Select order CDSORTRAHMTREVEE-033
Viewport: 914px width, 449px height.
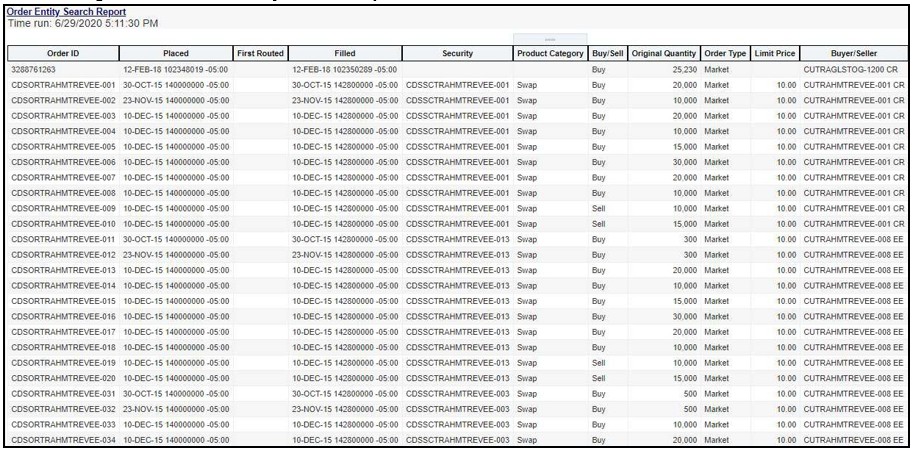click(x=64, y=424)
